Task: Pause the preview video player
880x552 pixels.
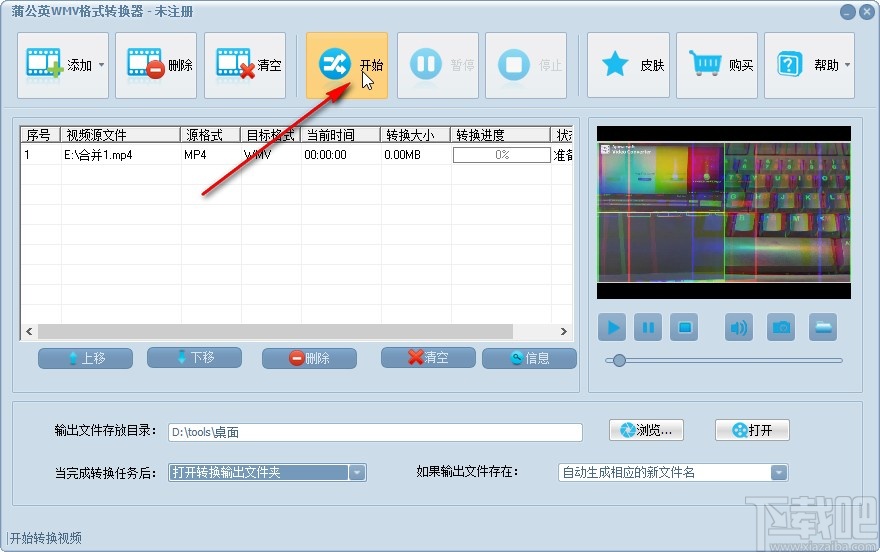Action: click(x=648, y=327)
